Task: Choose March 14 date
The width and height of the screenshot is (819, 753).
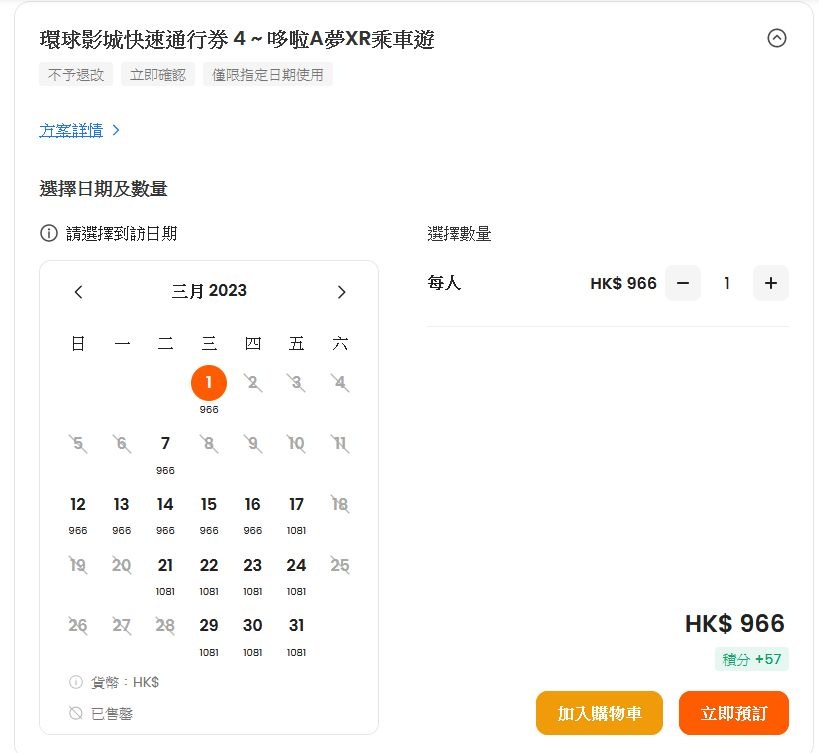Action: tap(165, 504)
